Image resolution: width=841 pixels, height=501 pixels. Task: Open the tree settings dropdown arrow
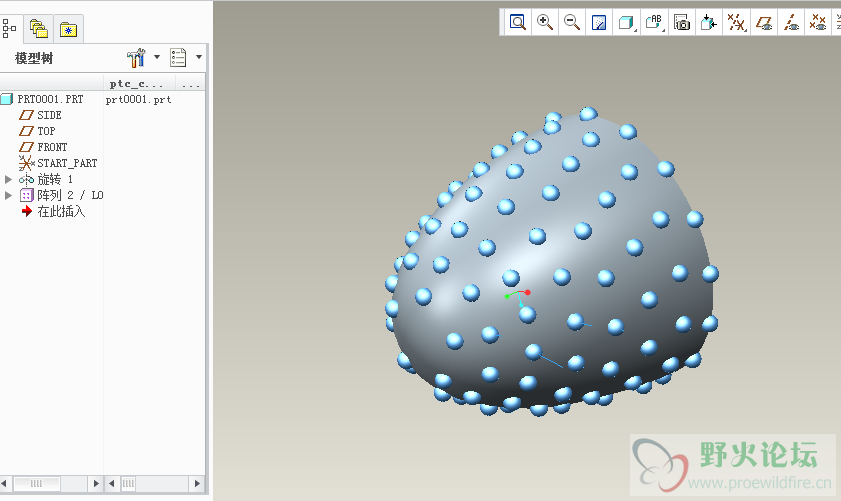(157, 57)
